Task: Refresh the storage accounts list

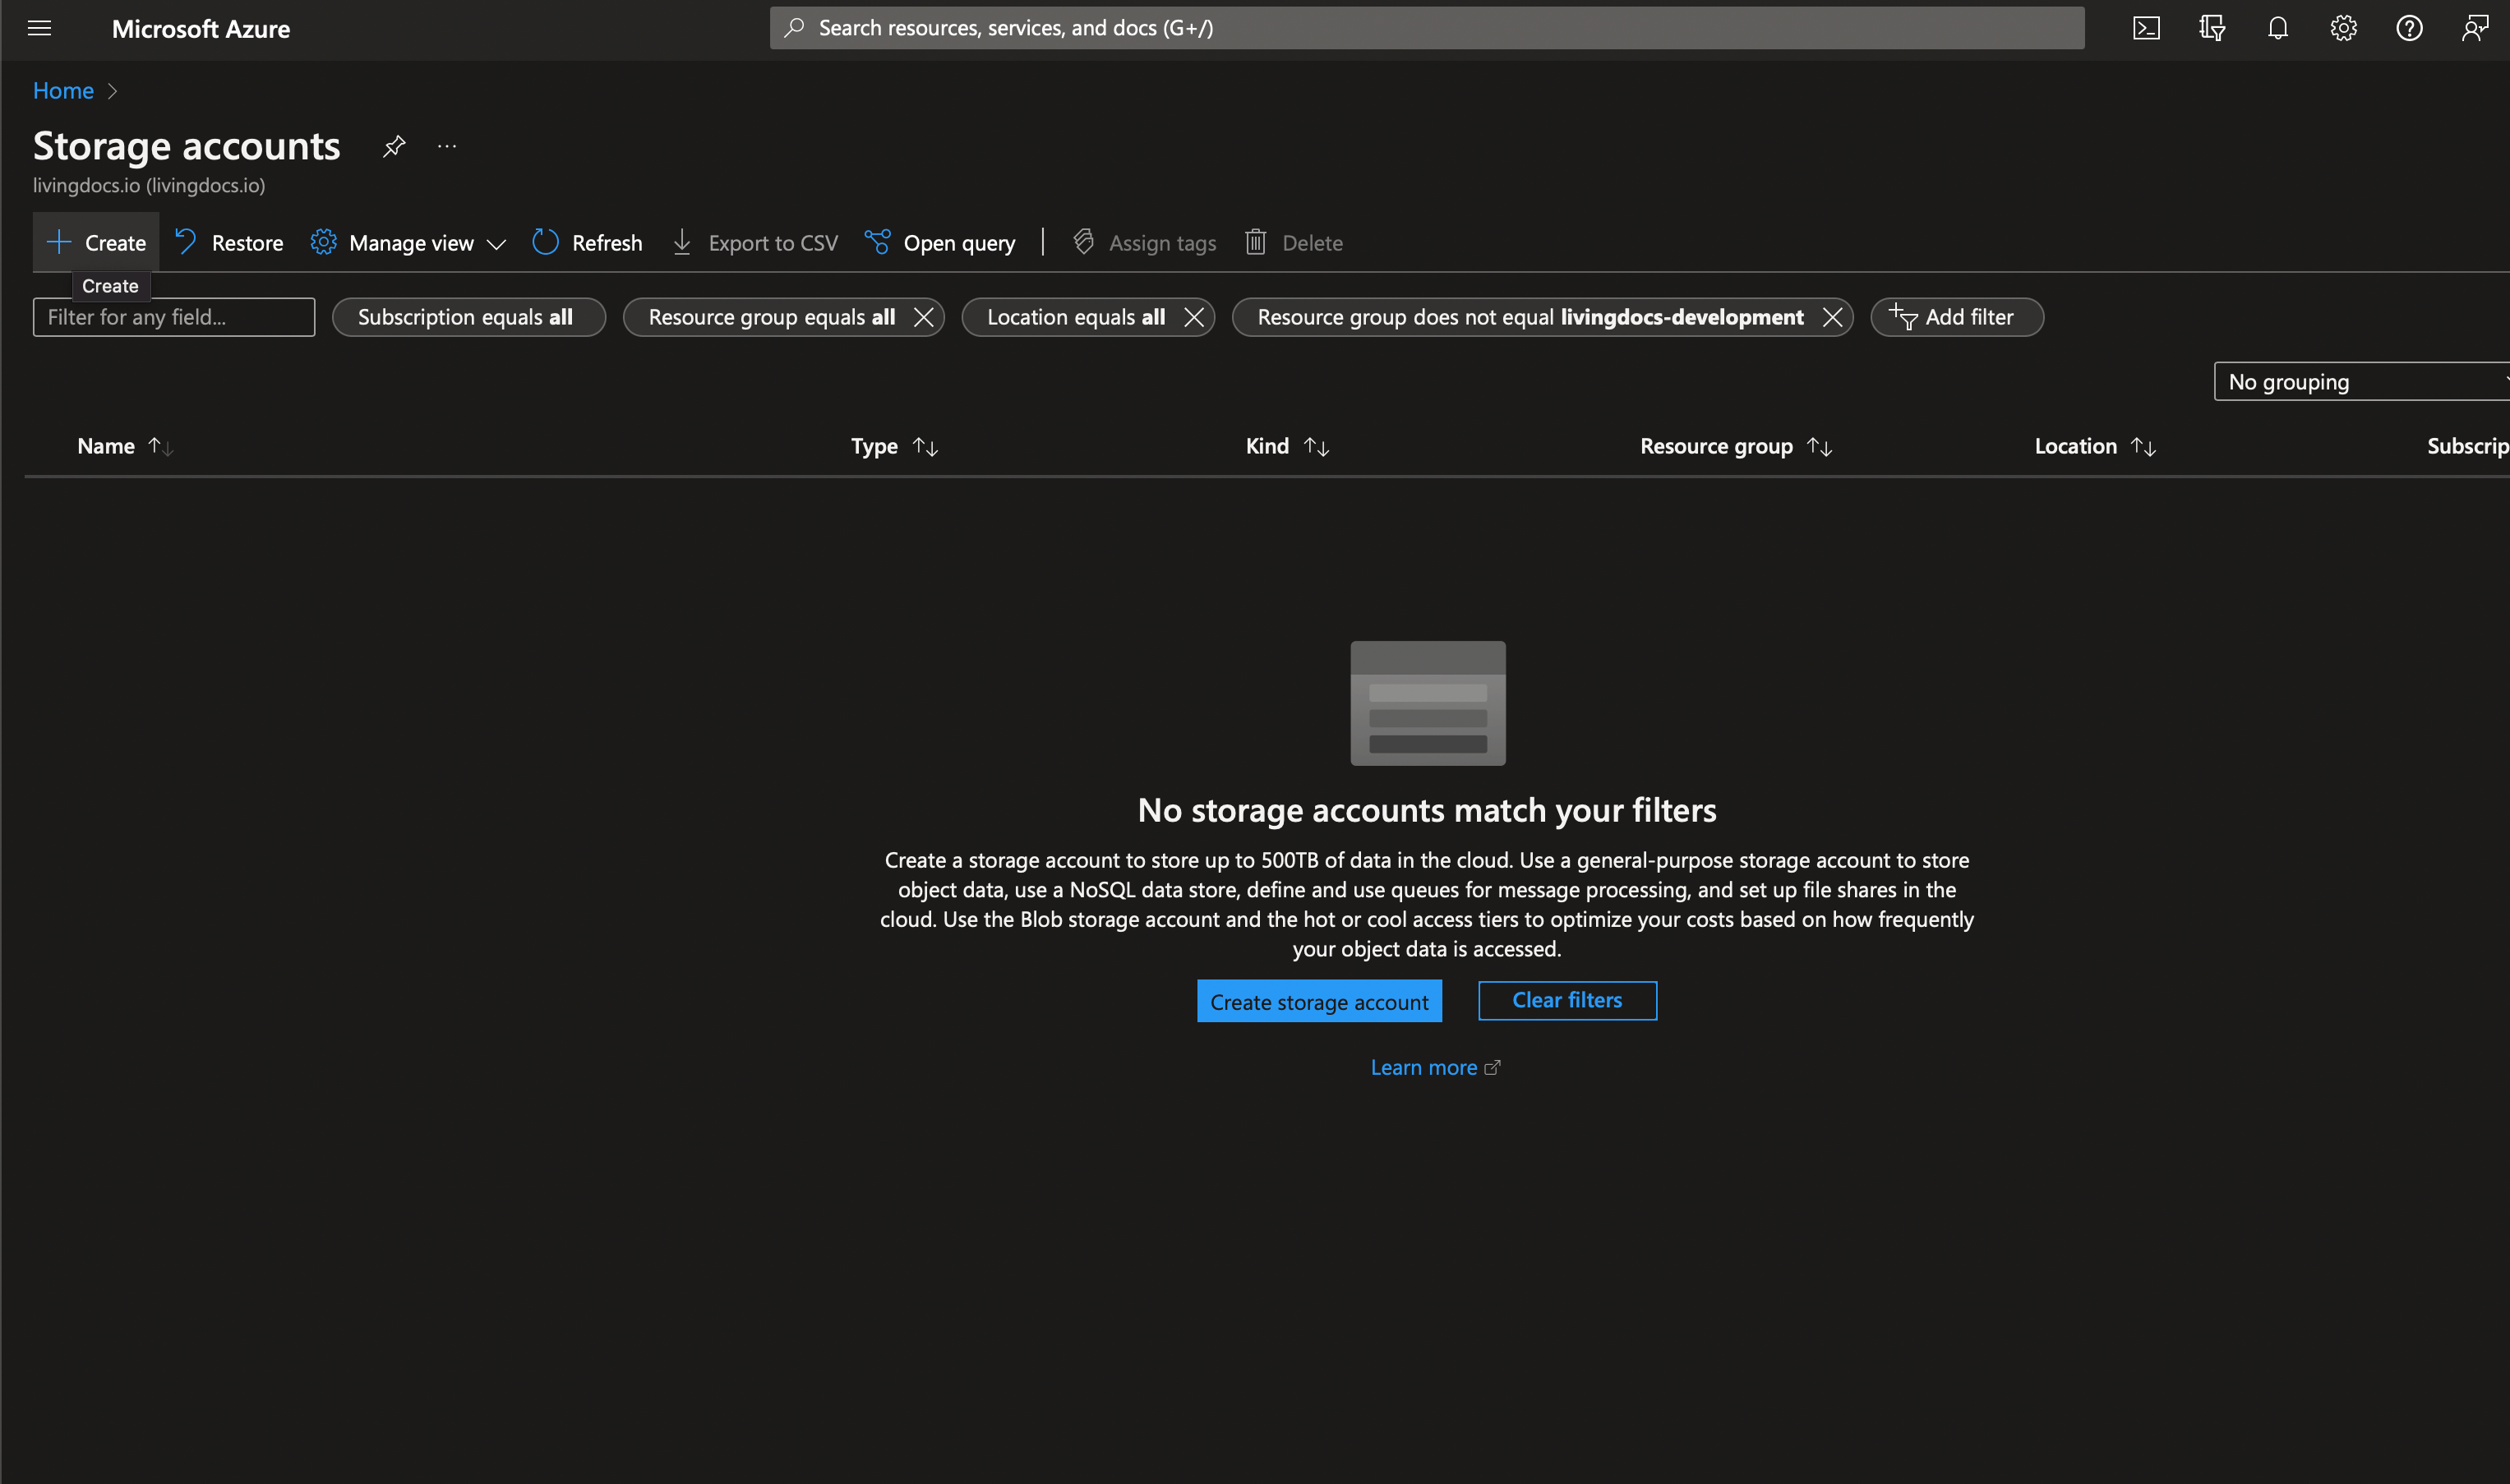Action: click(587, 242)
